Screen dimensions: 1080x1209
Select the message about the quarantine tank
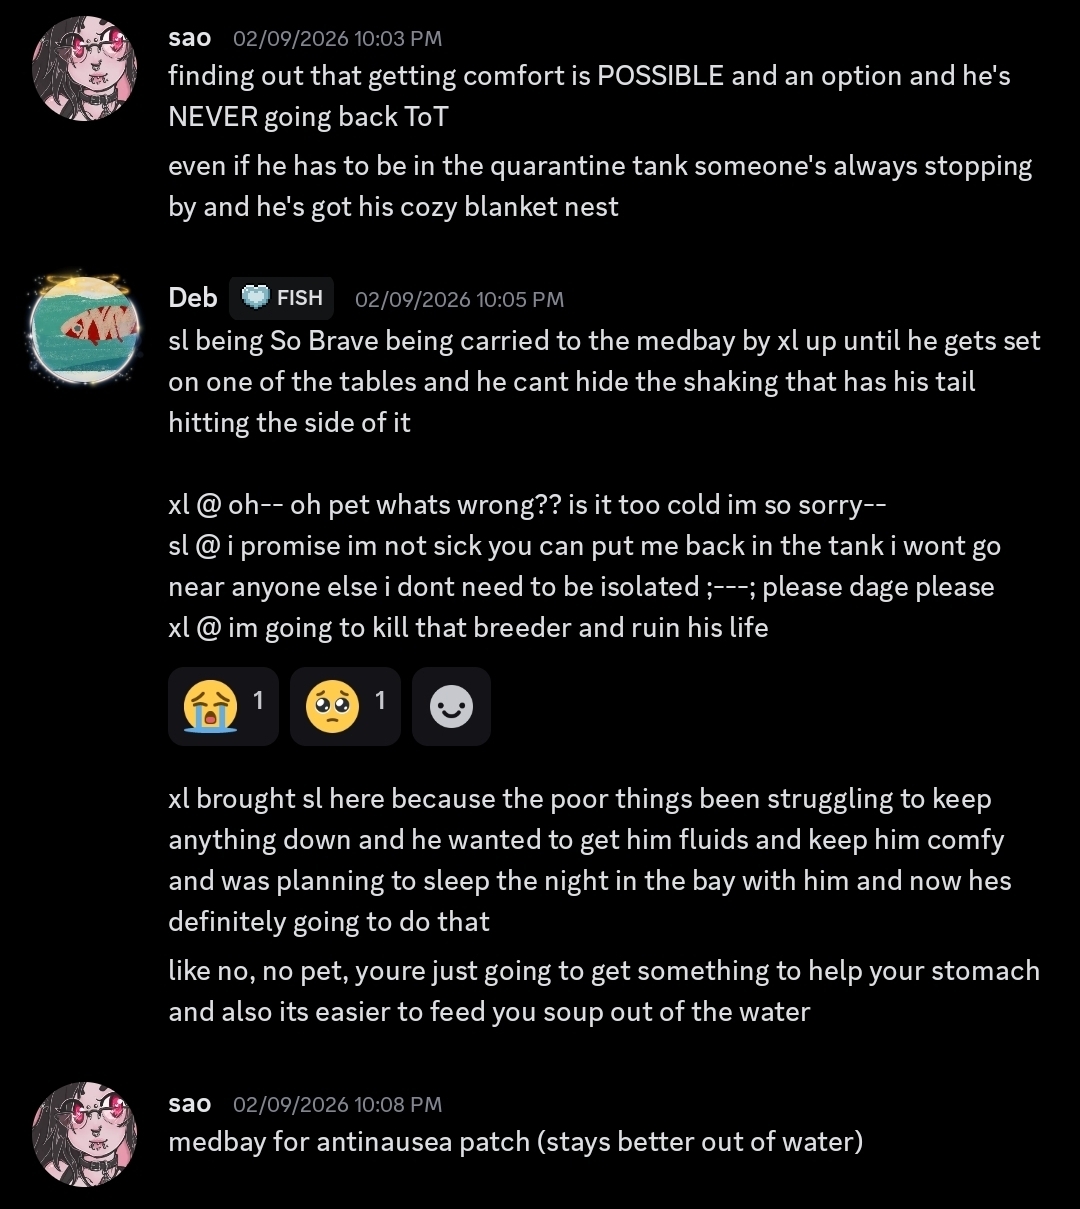tap(600, 186)
